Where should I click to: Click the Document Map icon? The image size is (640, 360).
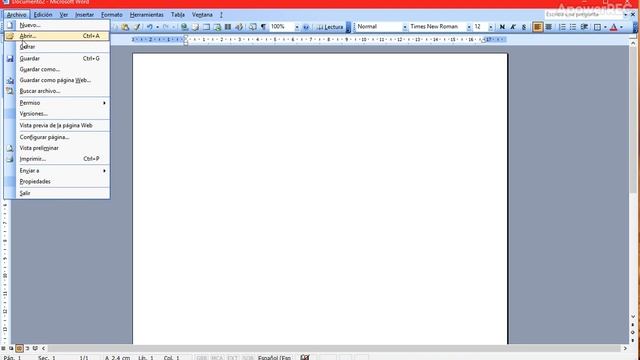point(253,27)
